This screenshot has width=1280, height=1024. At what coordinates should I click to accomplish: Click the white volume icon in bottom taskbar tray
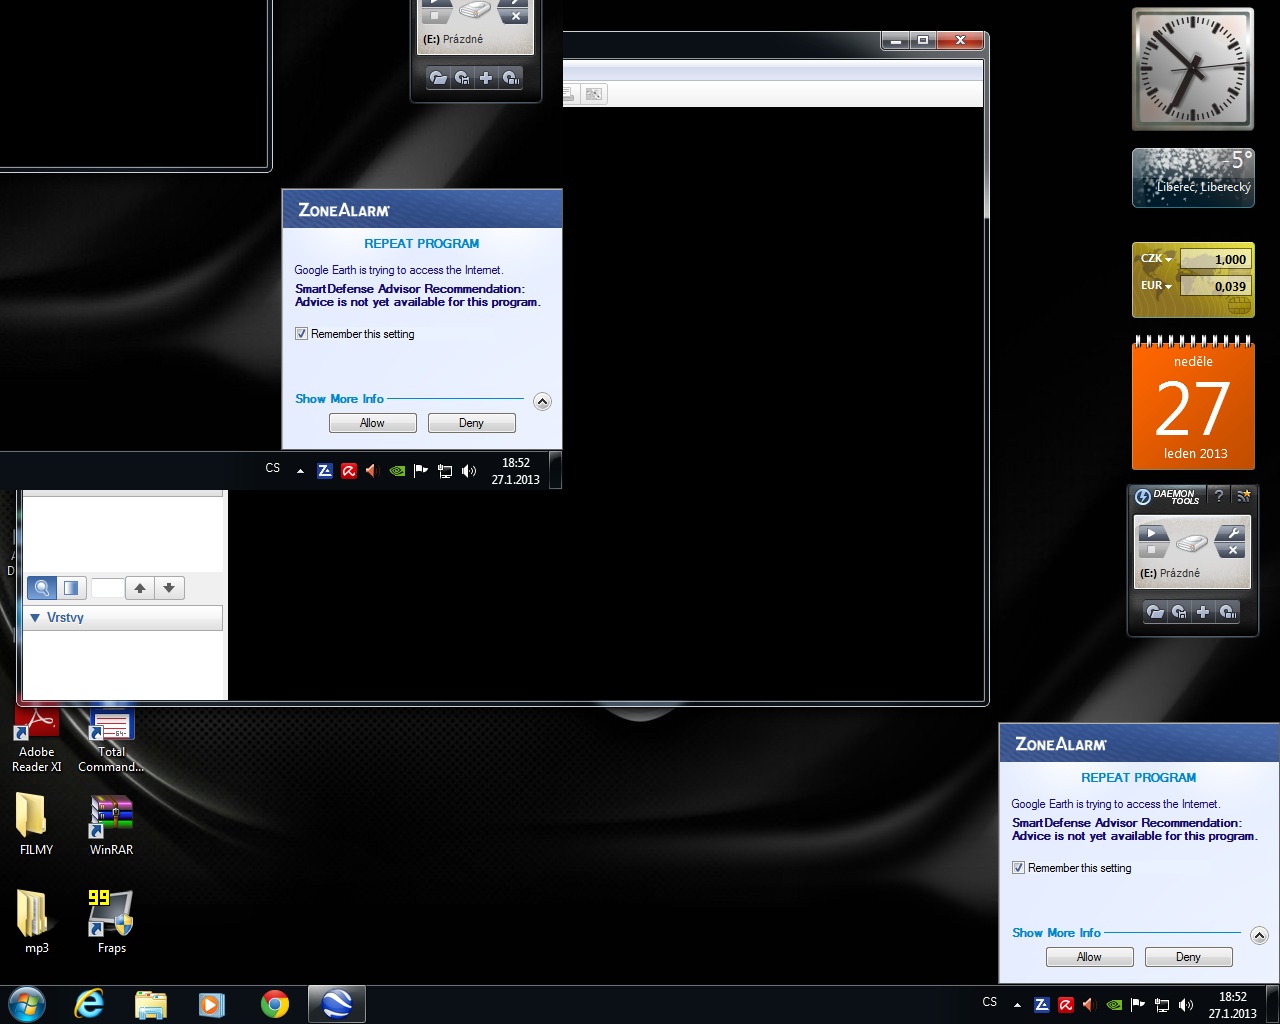[1186, 1005]
